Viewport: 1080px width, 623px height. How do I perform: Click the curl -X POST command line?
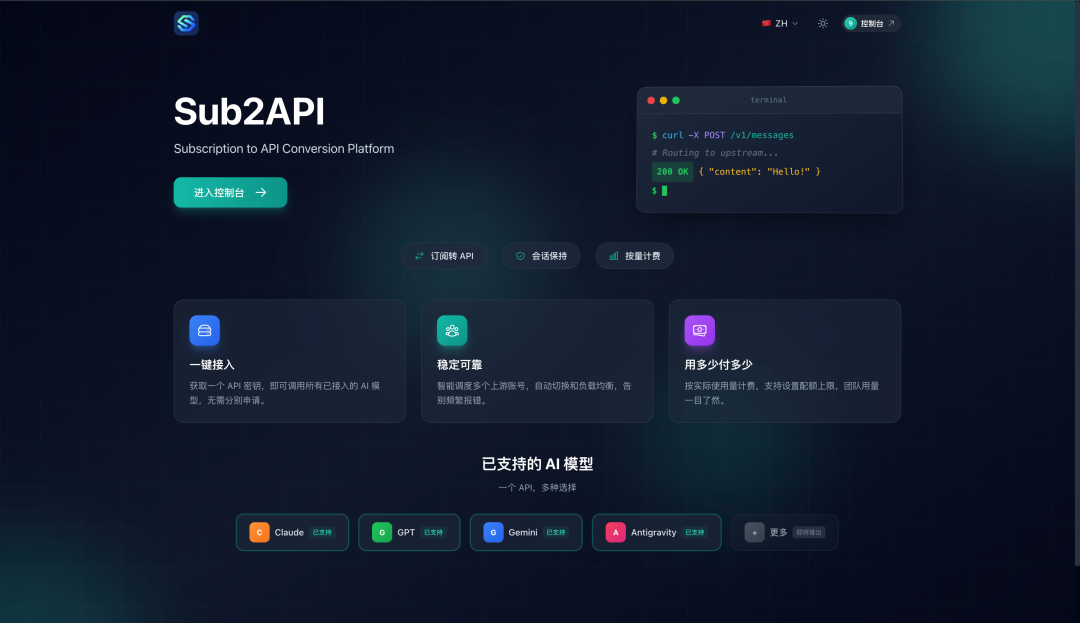tap(723, 135)
